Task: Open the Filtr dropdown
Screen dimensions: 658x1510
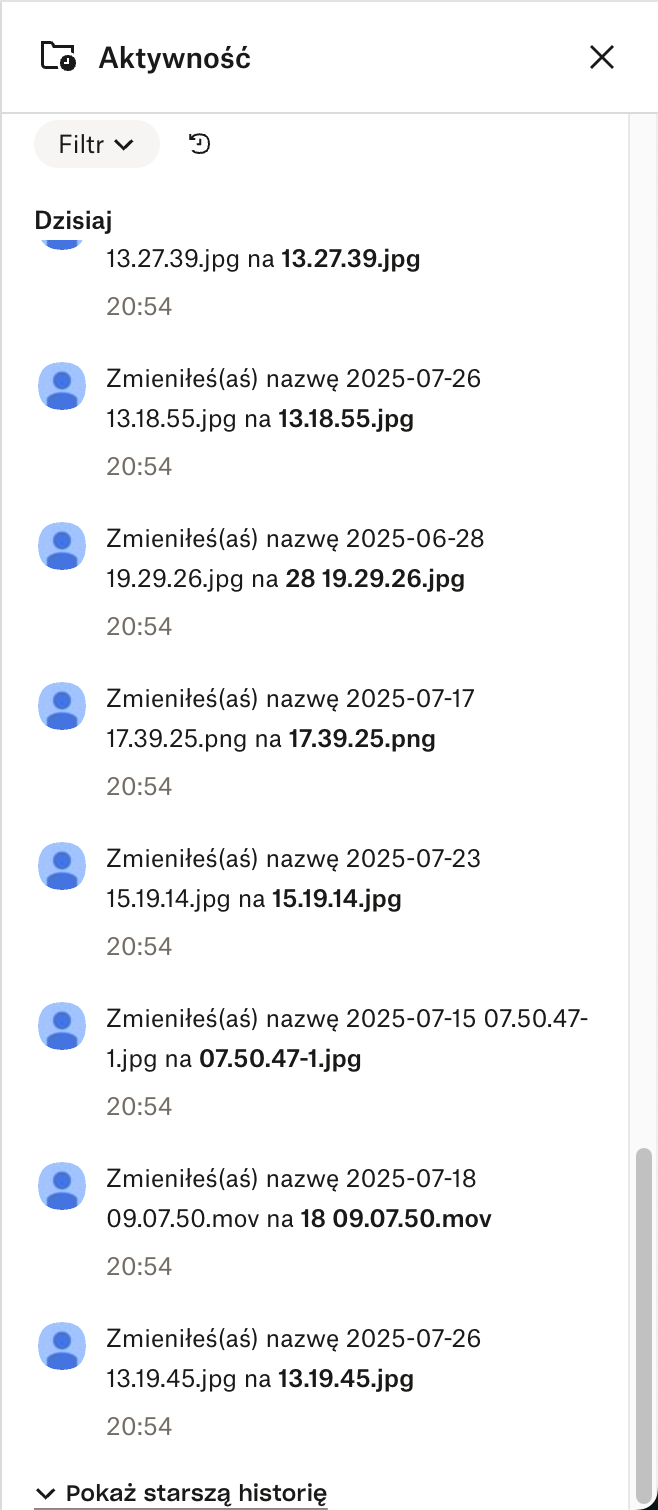Action: point(96,144)
